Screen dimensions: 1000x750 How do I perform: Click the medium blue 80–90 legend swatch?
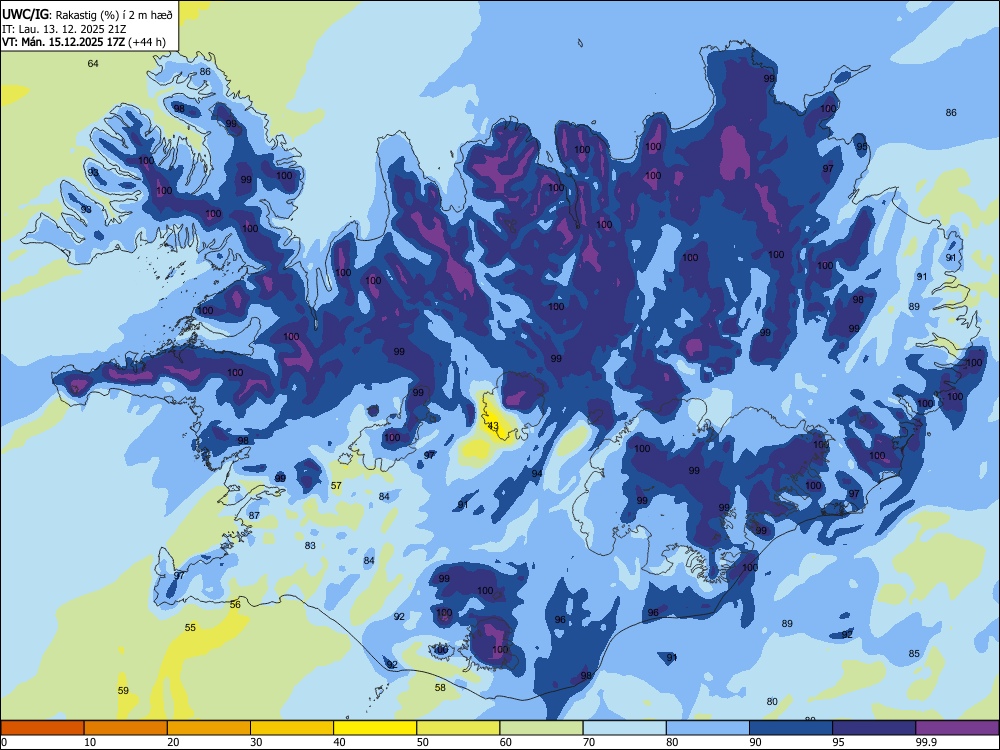[708, 728]
